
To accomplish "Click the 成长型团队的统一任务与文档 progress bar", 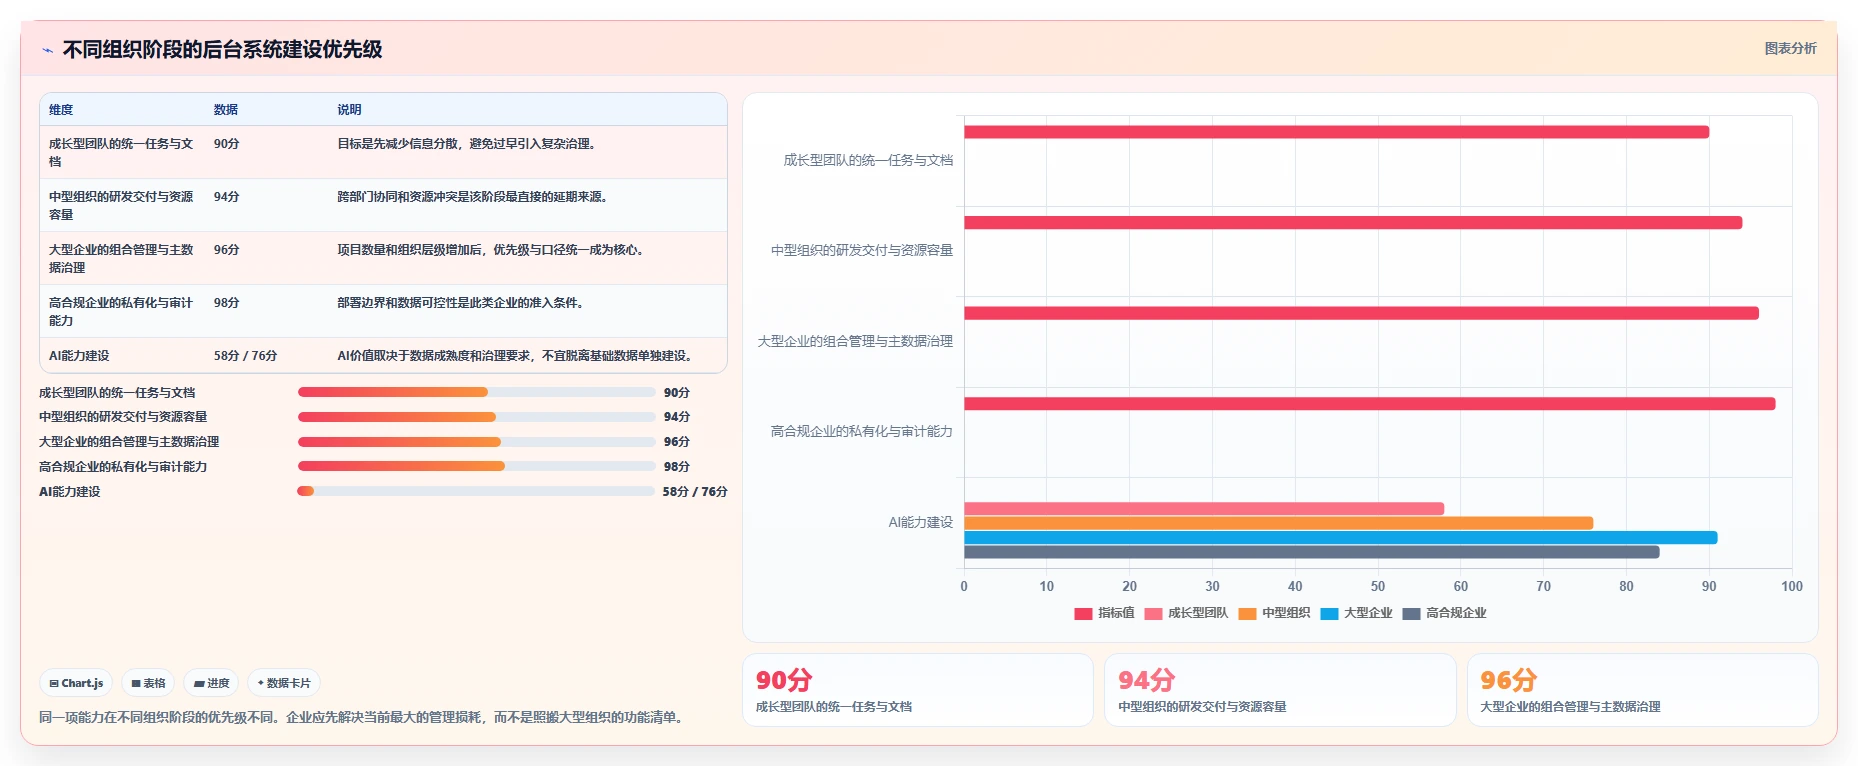I will tap(476, 392).
